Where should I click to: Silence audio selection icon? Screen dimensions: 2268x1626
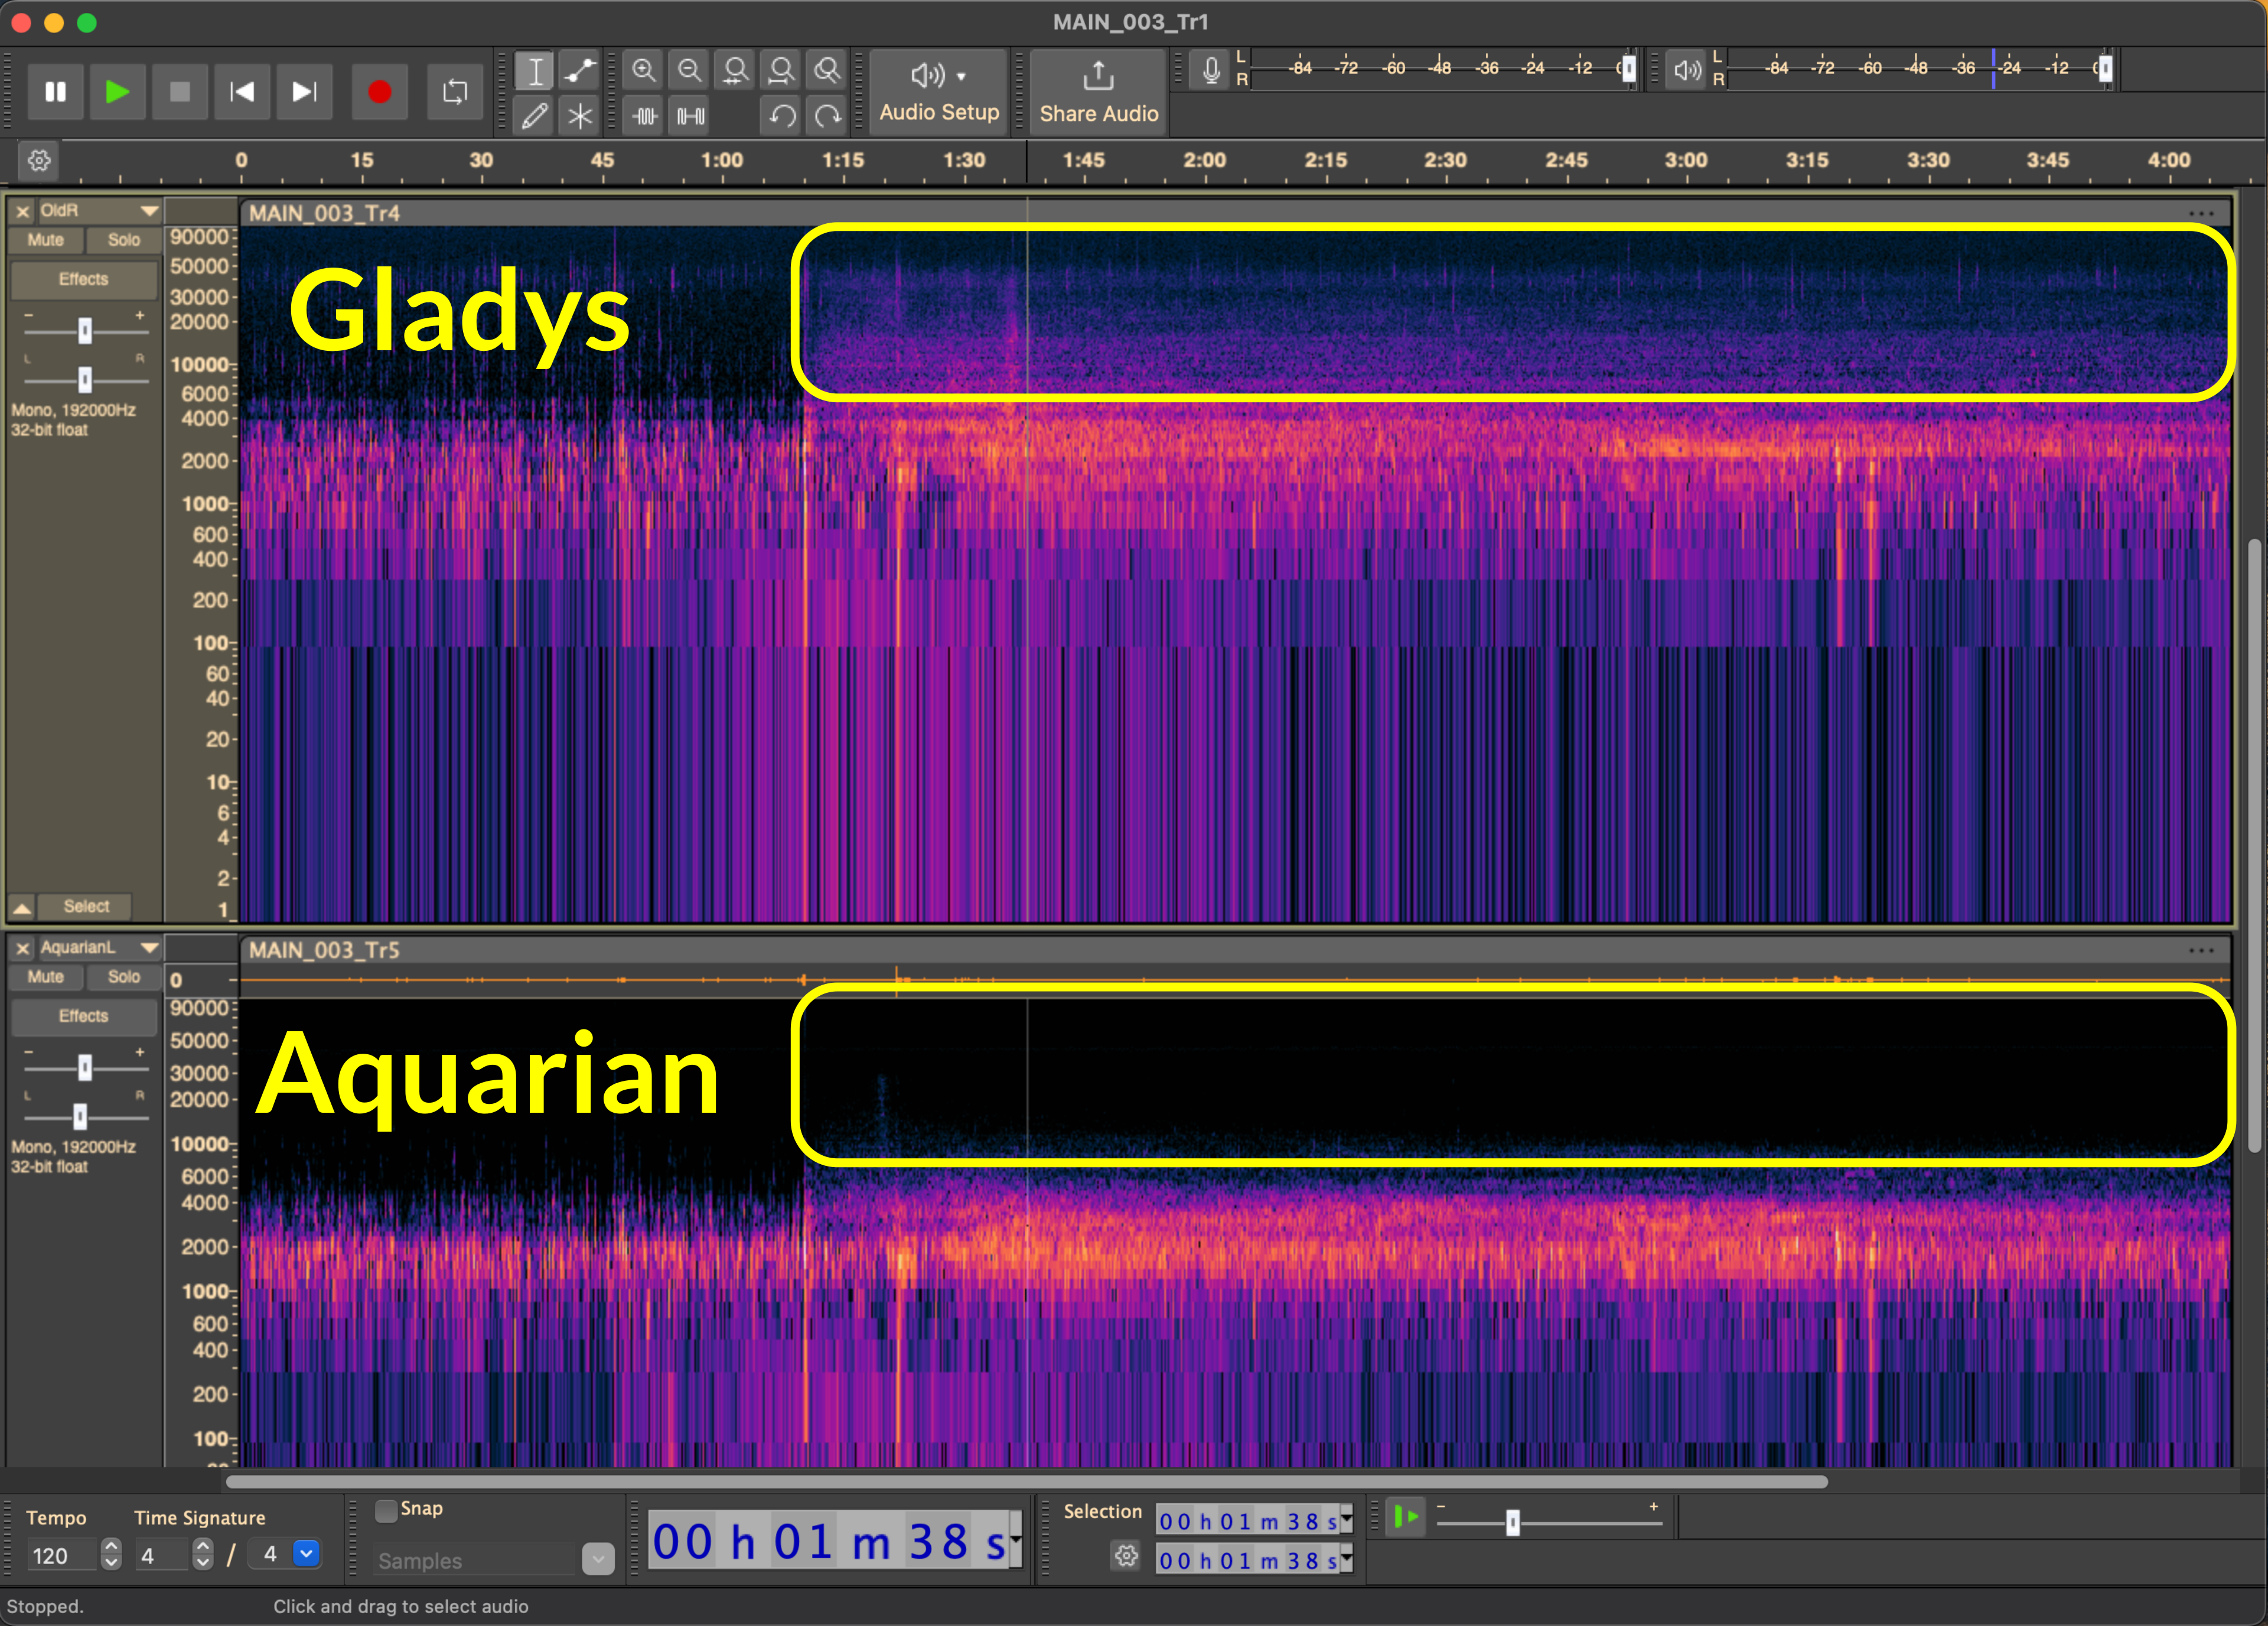(690, 116)
